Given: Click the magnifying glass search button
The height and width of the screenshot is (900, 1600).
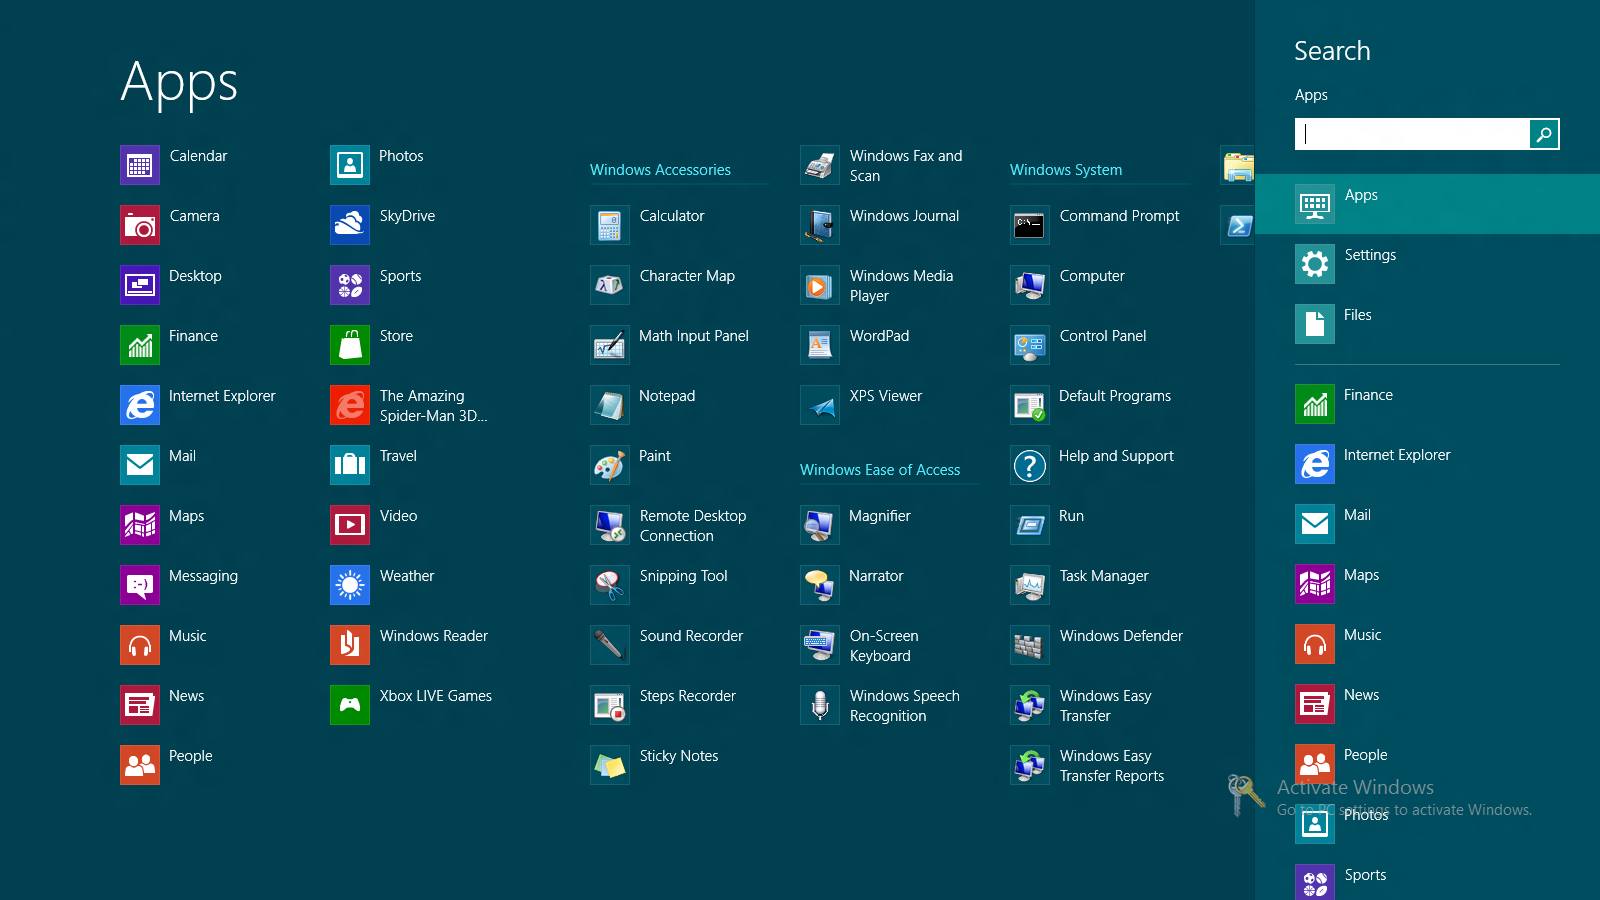Looking at the screenshot, I should (1544, 134).
